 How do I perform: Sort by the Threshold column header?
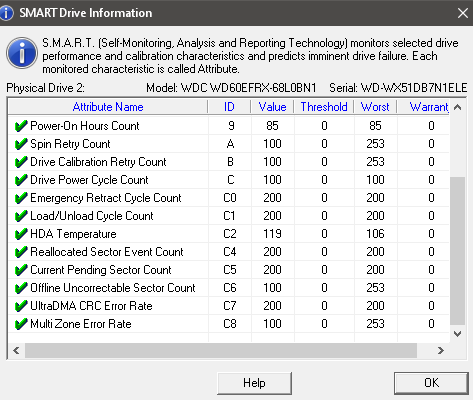tap(324, 107)
